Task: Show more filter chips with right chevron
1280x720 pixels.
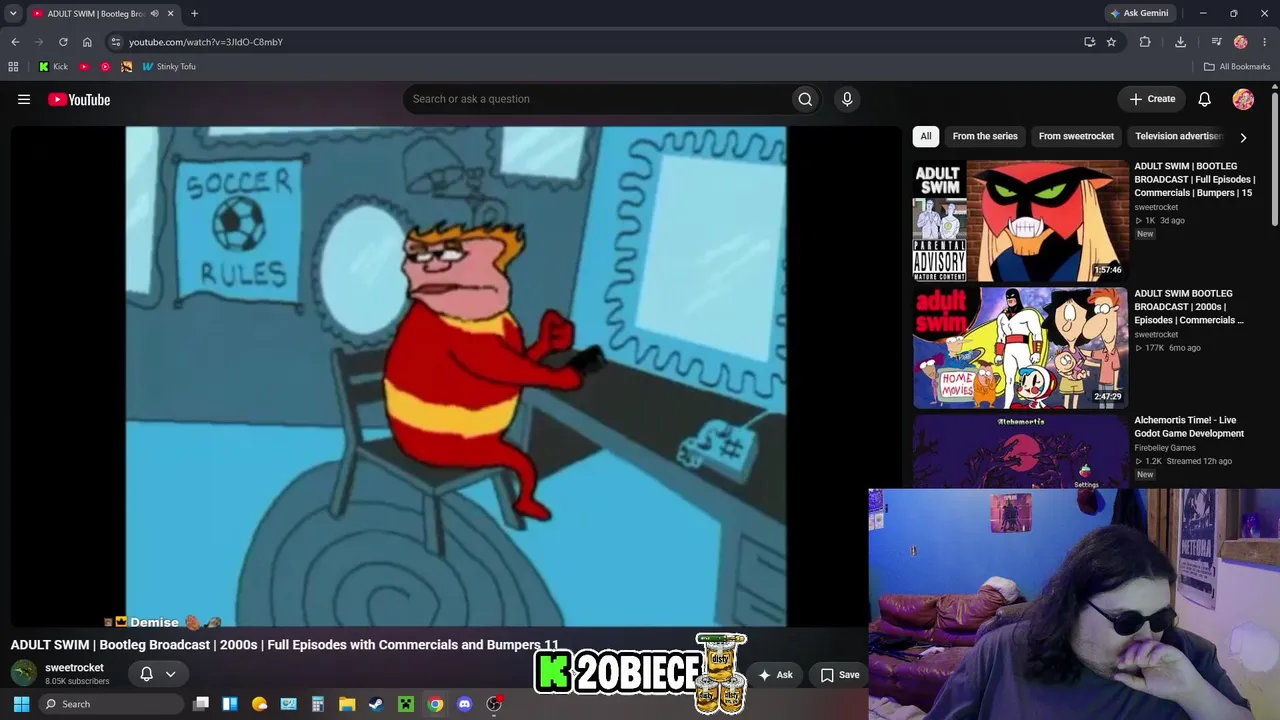Action: [1243, 137]
